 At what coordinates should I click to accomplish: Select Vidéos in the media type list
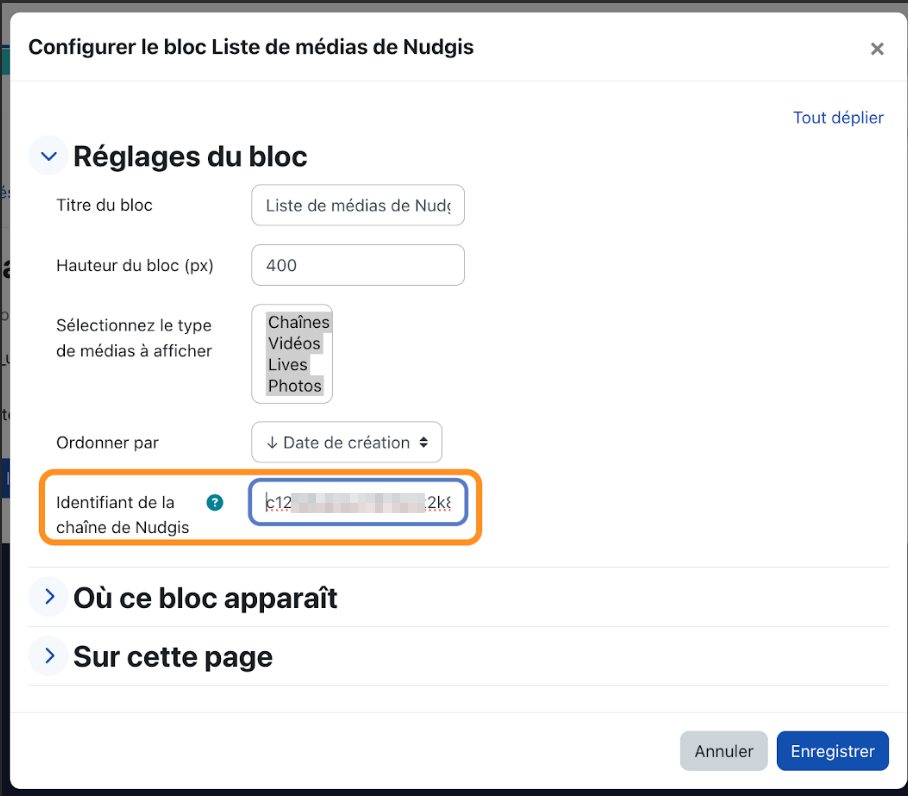(294, 343)
